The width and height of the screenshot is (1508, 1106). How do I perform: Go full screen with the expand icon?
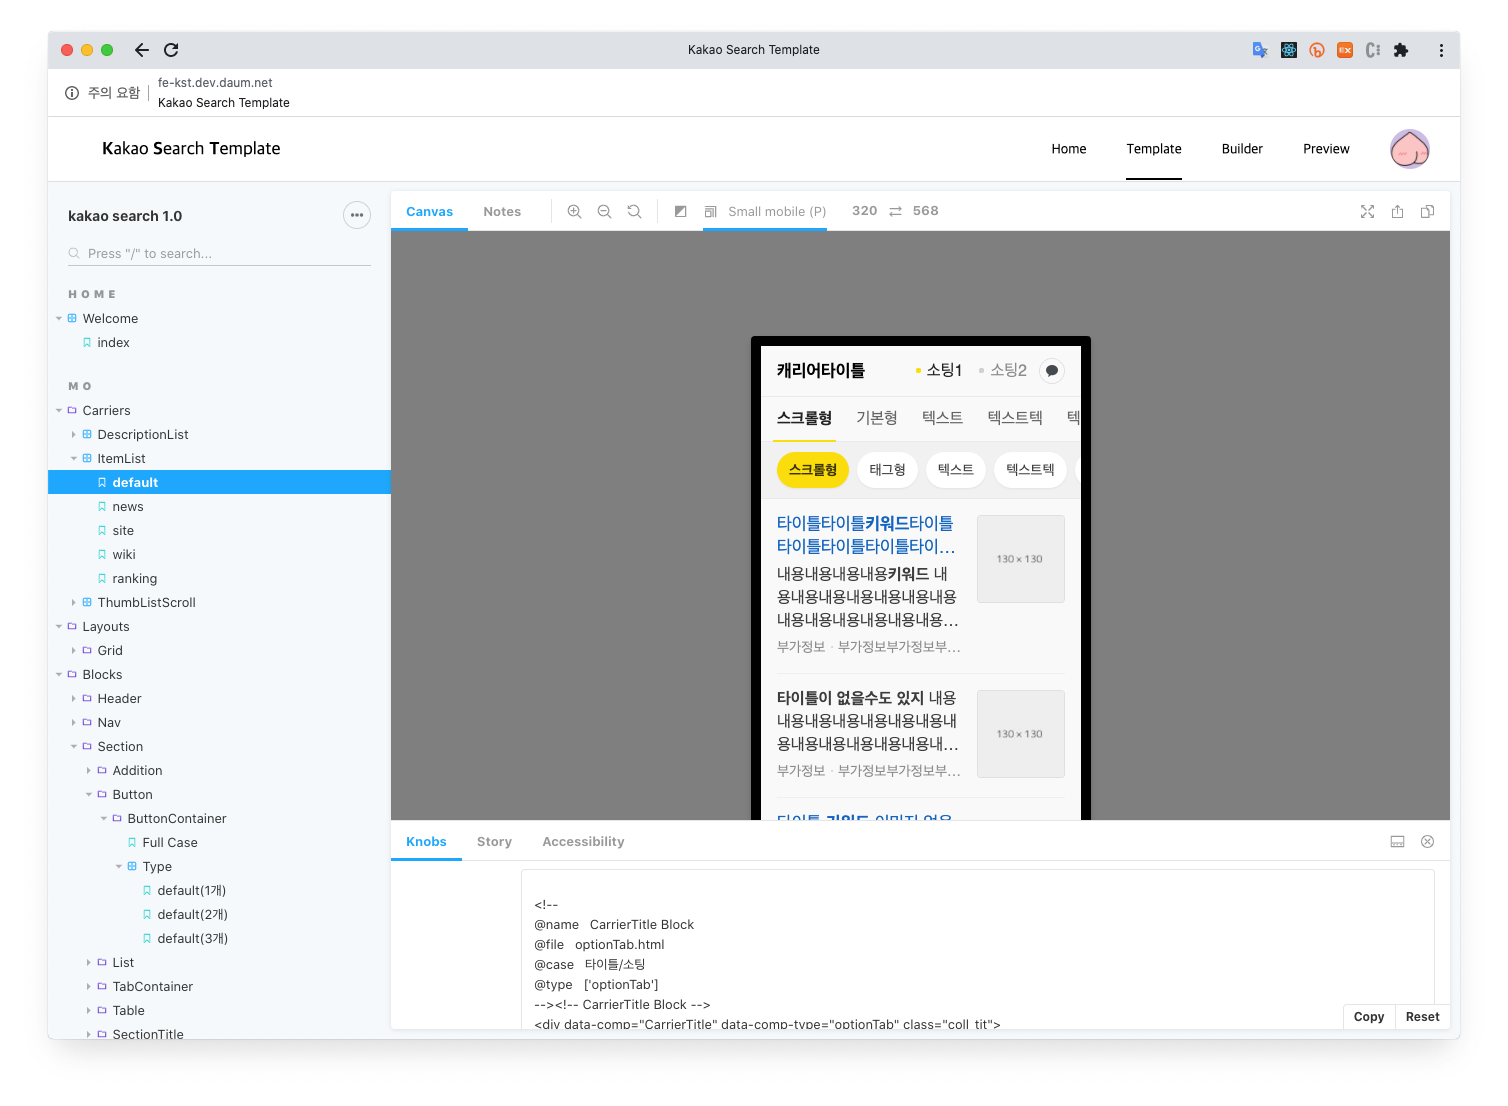pos(1367,211)
